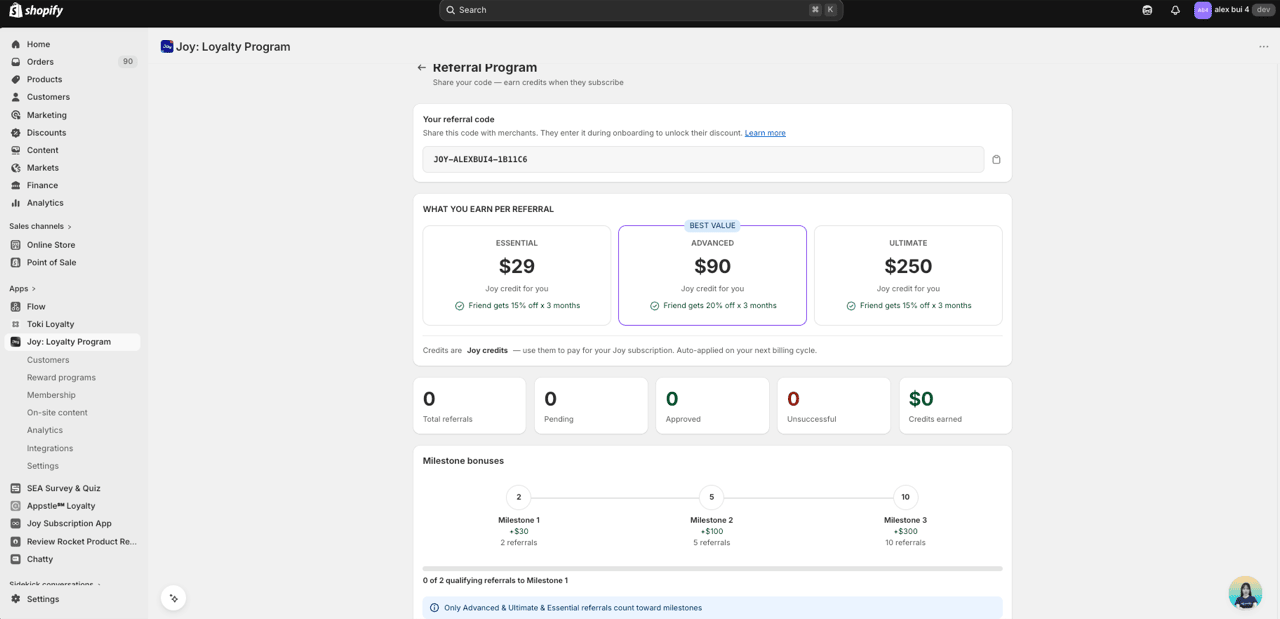1280x619 pixels.
Task: Click the Approved stat card
Action: click(x=712, y=406)
